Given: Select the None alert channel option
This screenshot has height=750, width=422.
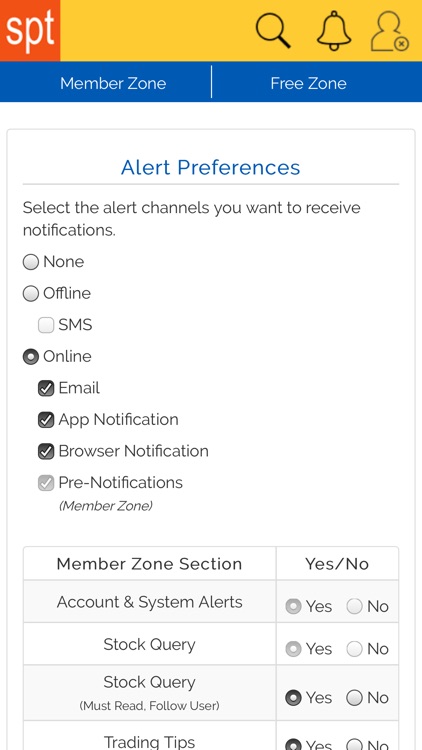Looking at the screenshot, I should [x=31, y=262].
